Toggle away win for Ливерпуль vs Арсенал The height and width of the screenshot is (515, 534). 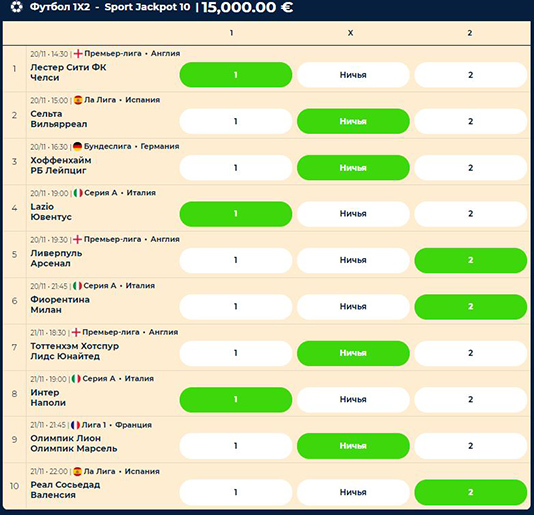click(x=471, y=260)
